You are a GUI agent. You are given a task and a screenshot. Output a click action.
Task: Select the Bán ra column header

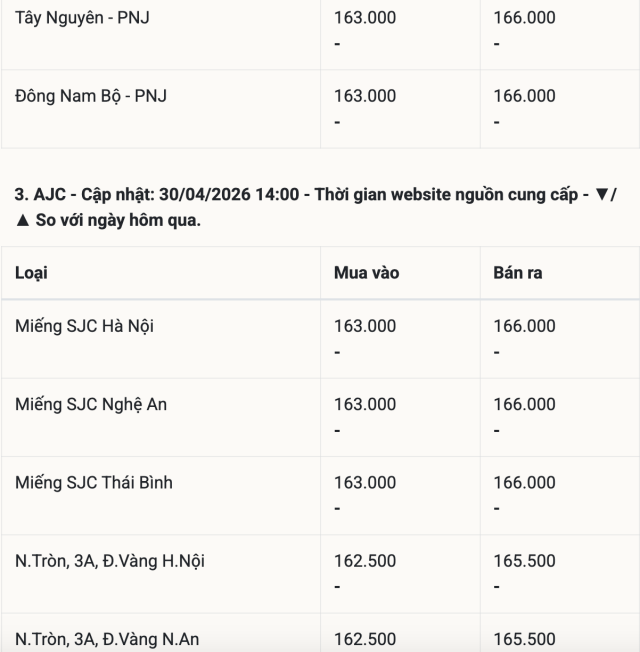(x=518, y=272)
